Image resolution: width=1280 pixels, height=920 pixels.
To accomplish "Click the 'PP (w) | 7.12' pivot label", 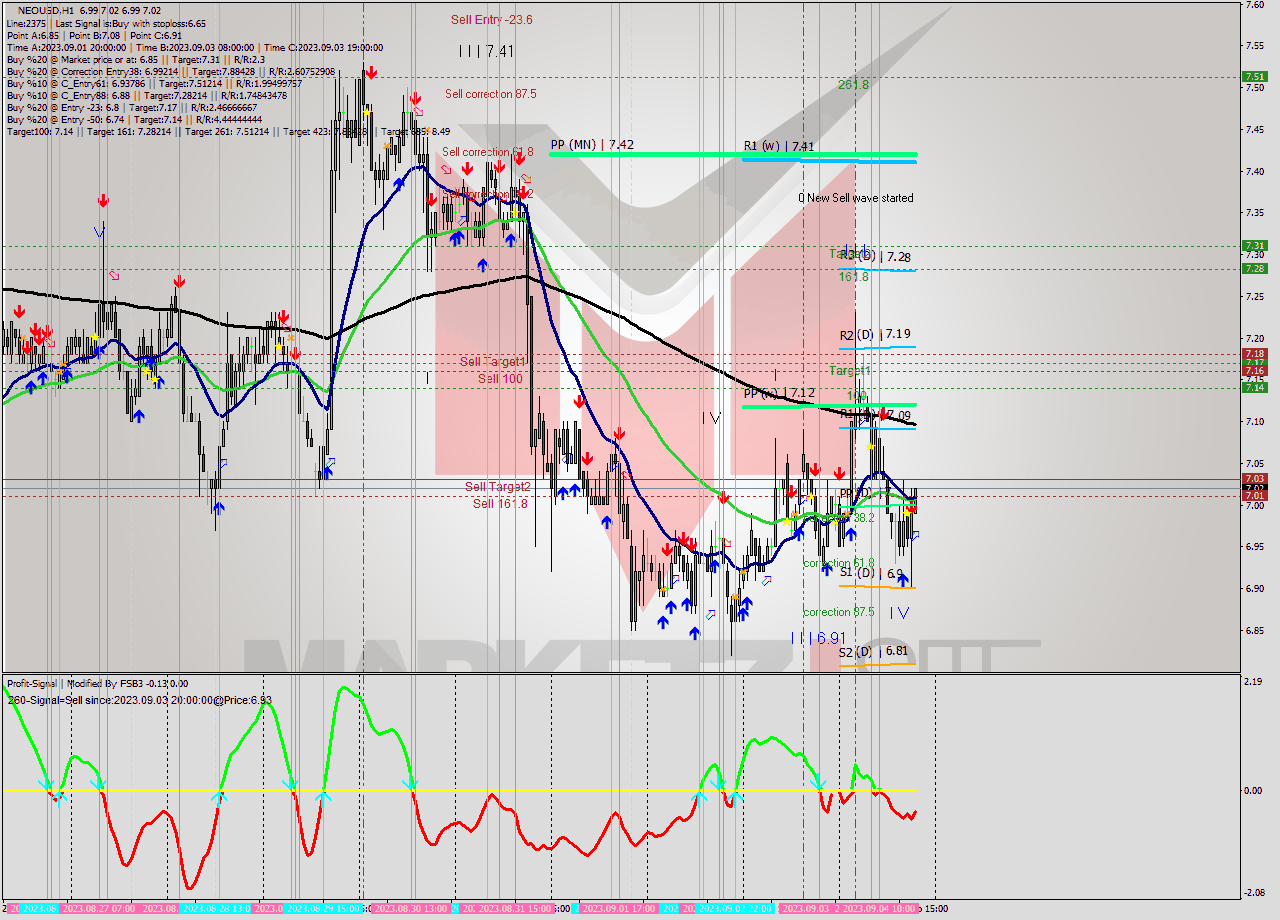I will (x=779, y=393).
